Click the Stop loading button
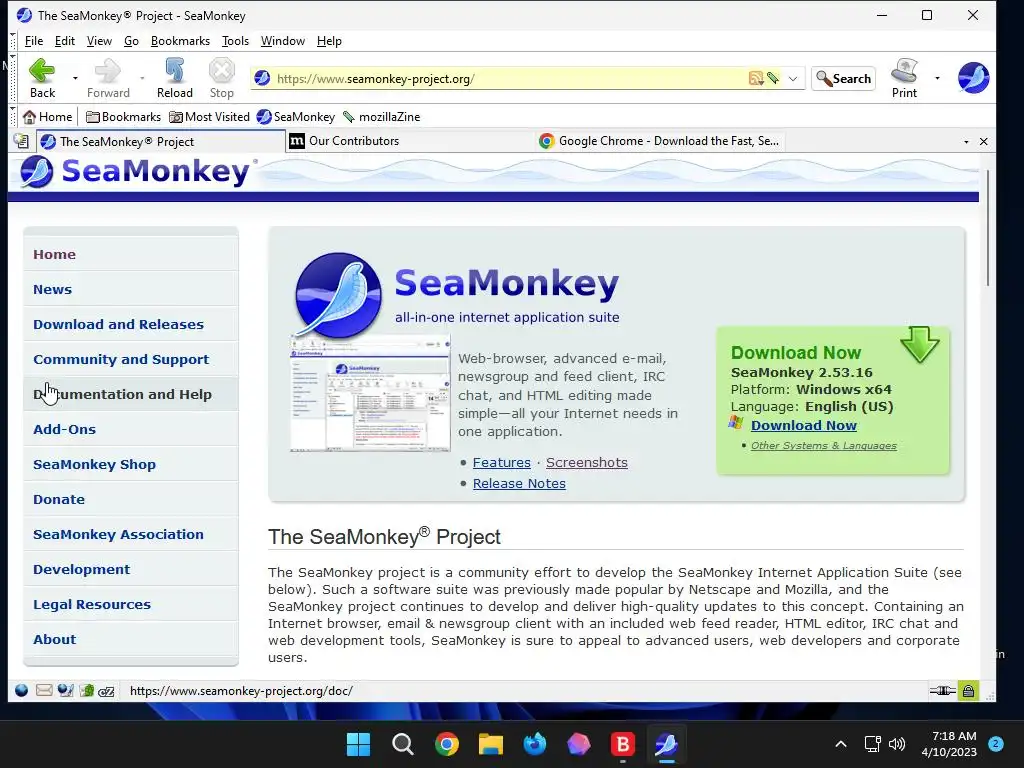This screenshot has width=1024, height=768. click(x=221, y=78)
